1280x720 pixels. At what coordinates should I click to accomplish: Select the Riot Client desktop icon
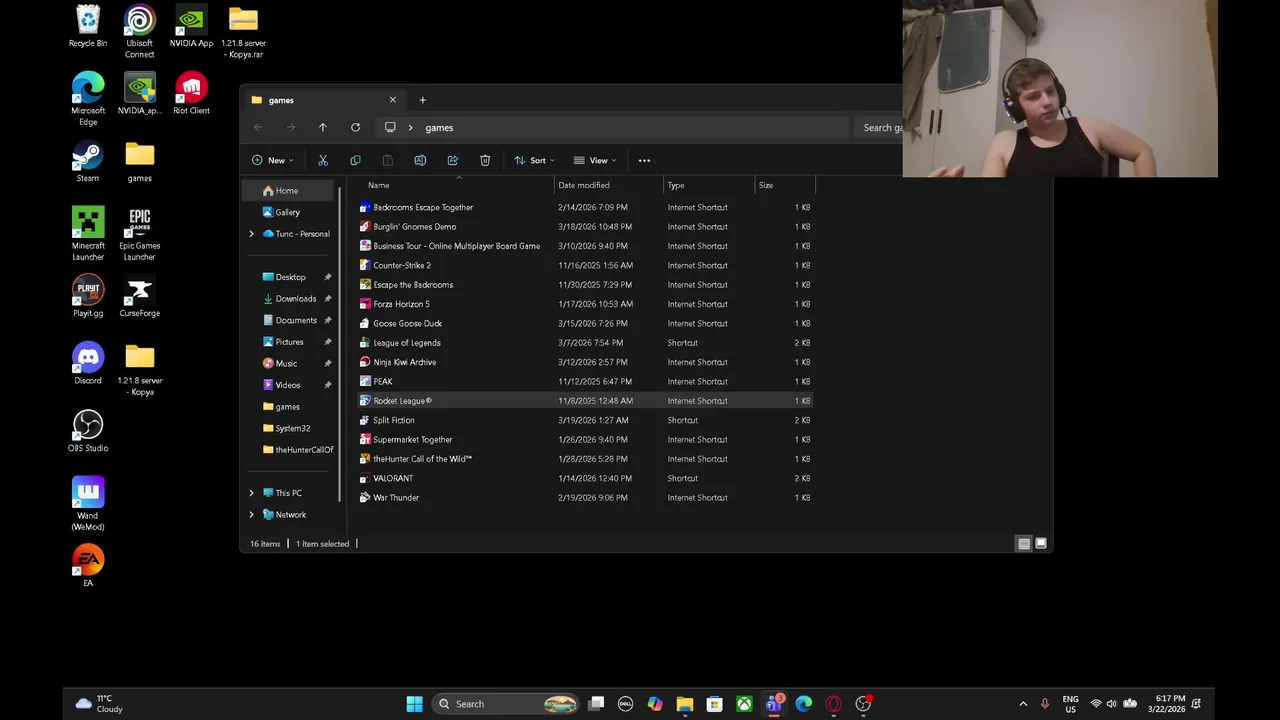tap(191, 94)
